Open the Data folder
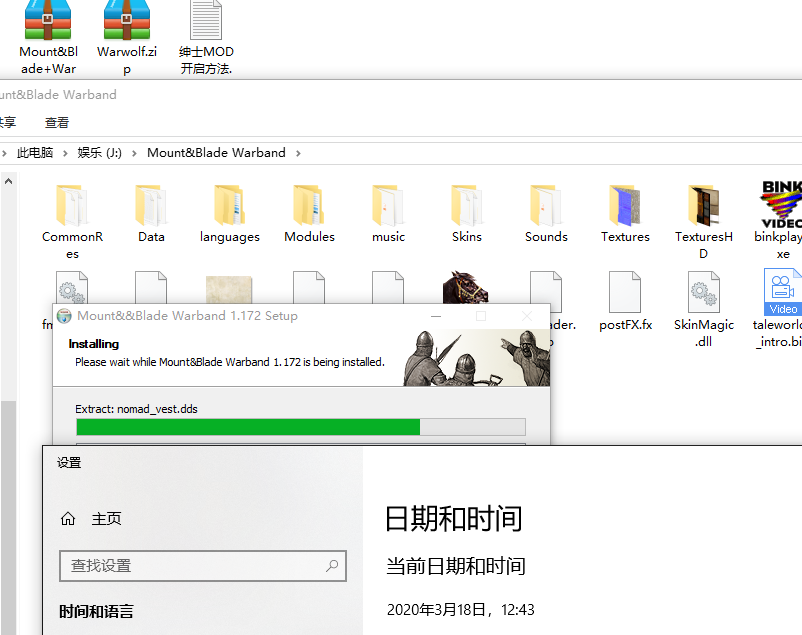The image size is (802, 635). pos(151,215)
